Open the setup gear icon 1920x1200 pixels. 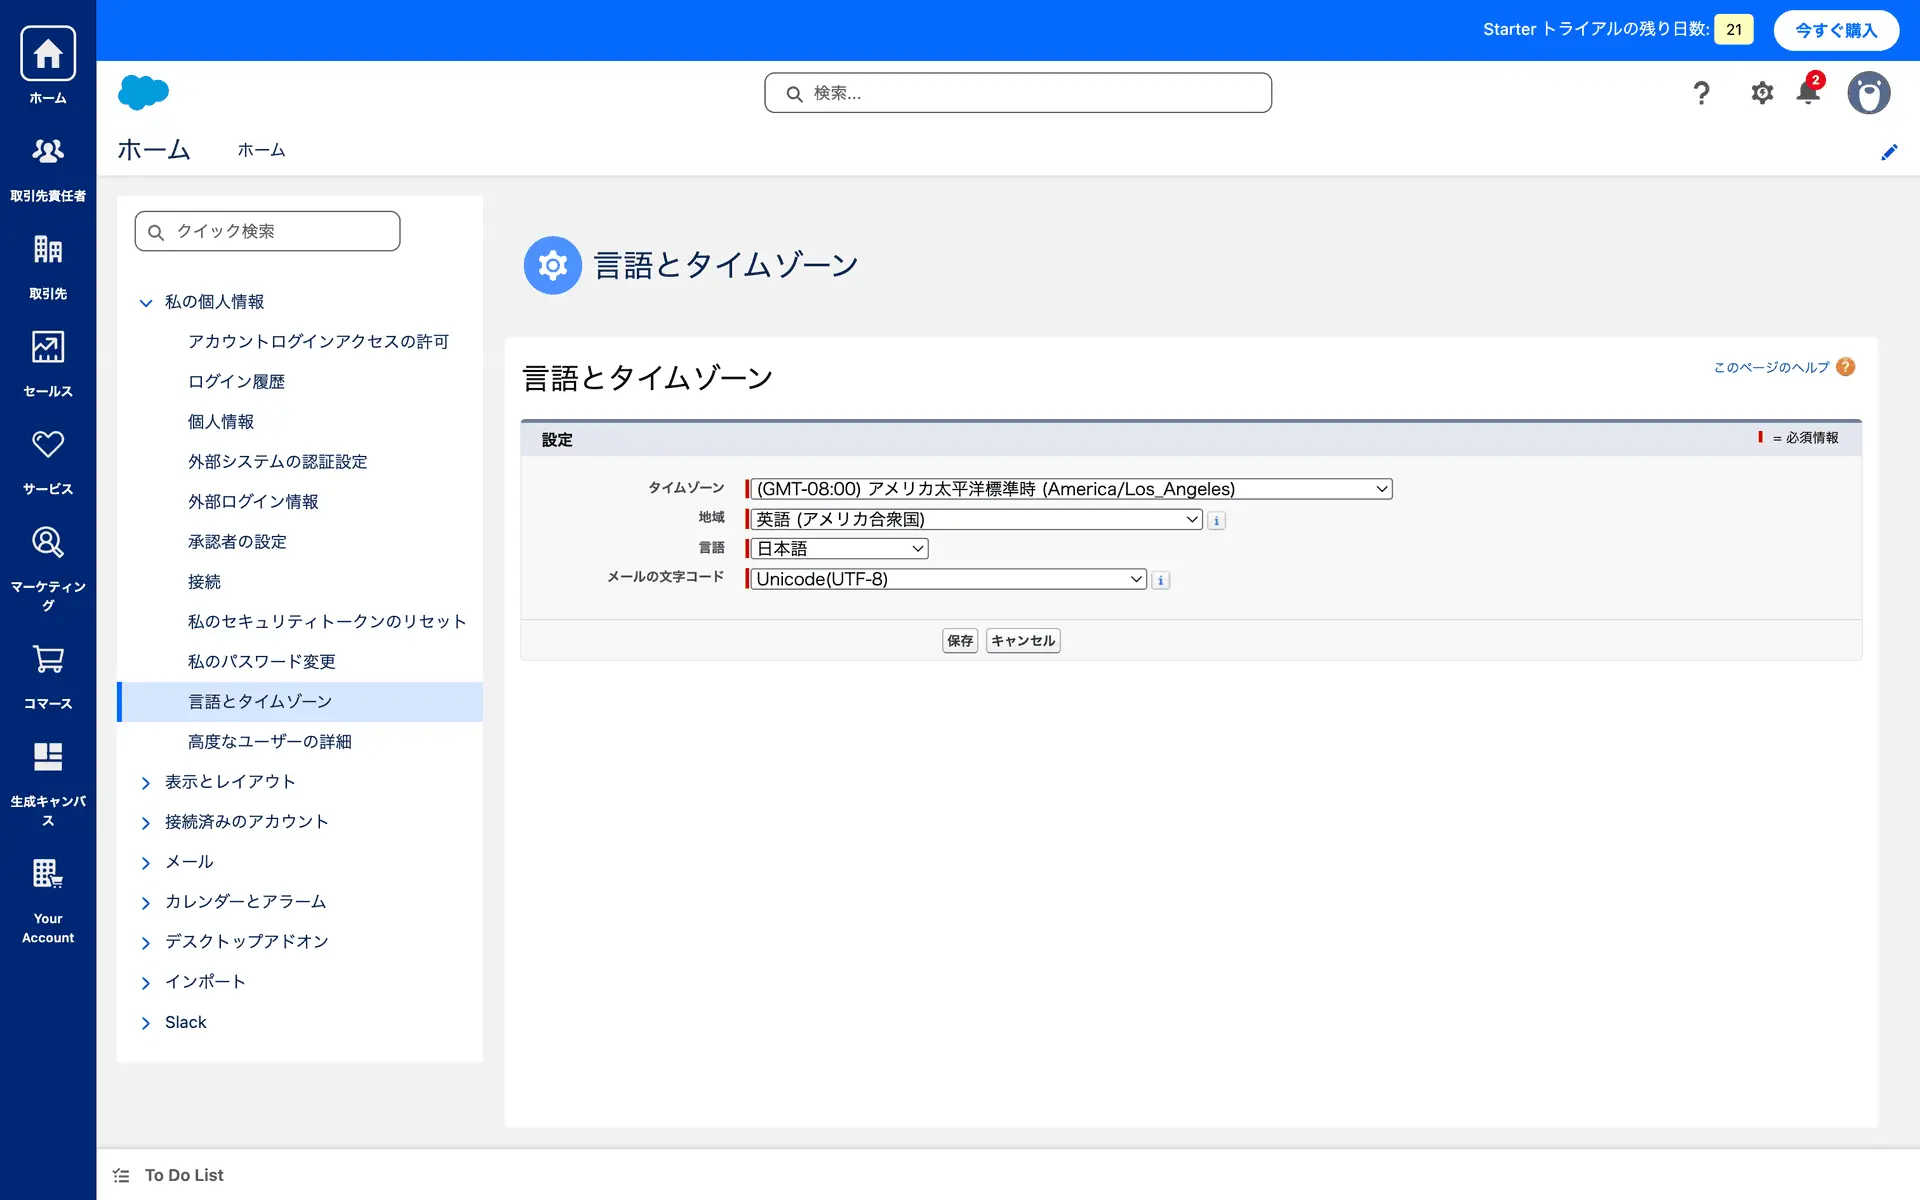point(1761,93)
